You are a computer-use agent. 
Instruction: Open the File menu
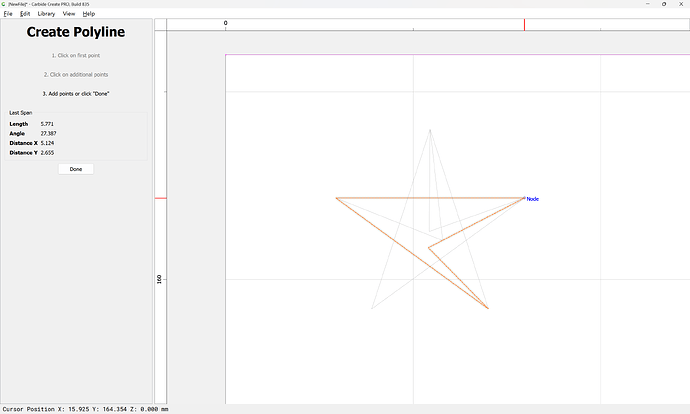(8, 14)
